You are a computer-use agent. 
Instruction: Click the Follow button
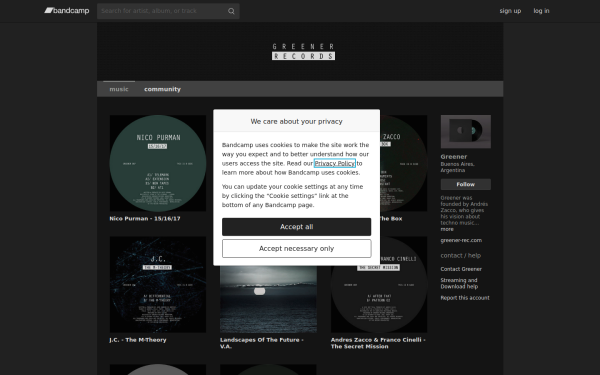pos(466,184)
